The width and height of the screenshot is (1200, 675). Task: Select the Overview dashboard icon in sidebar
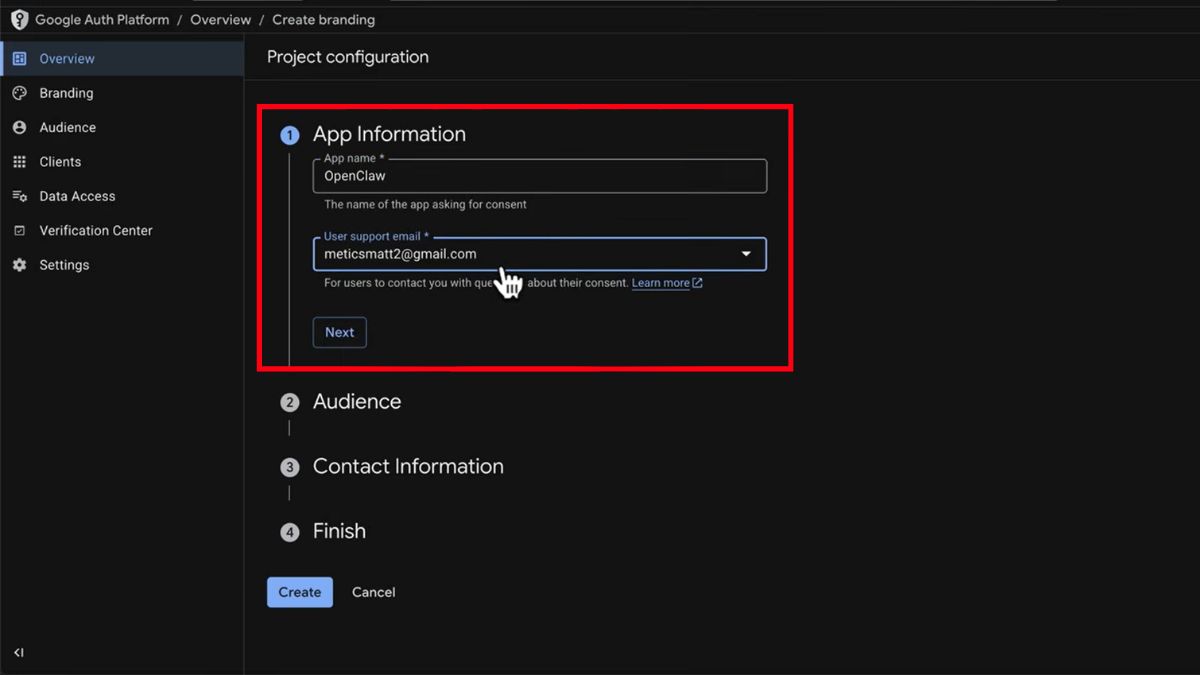pyautogui.click(x=19, y=59)
